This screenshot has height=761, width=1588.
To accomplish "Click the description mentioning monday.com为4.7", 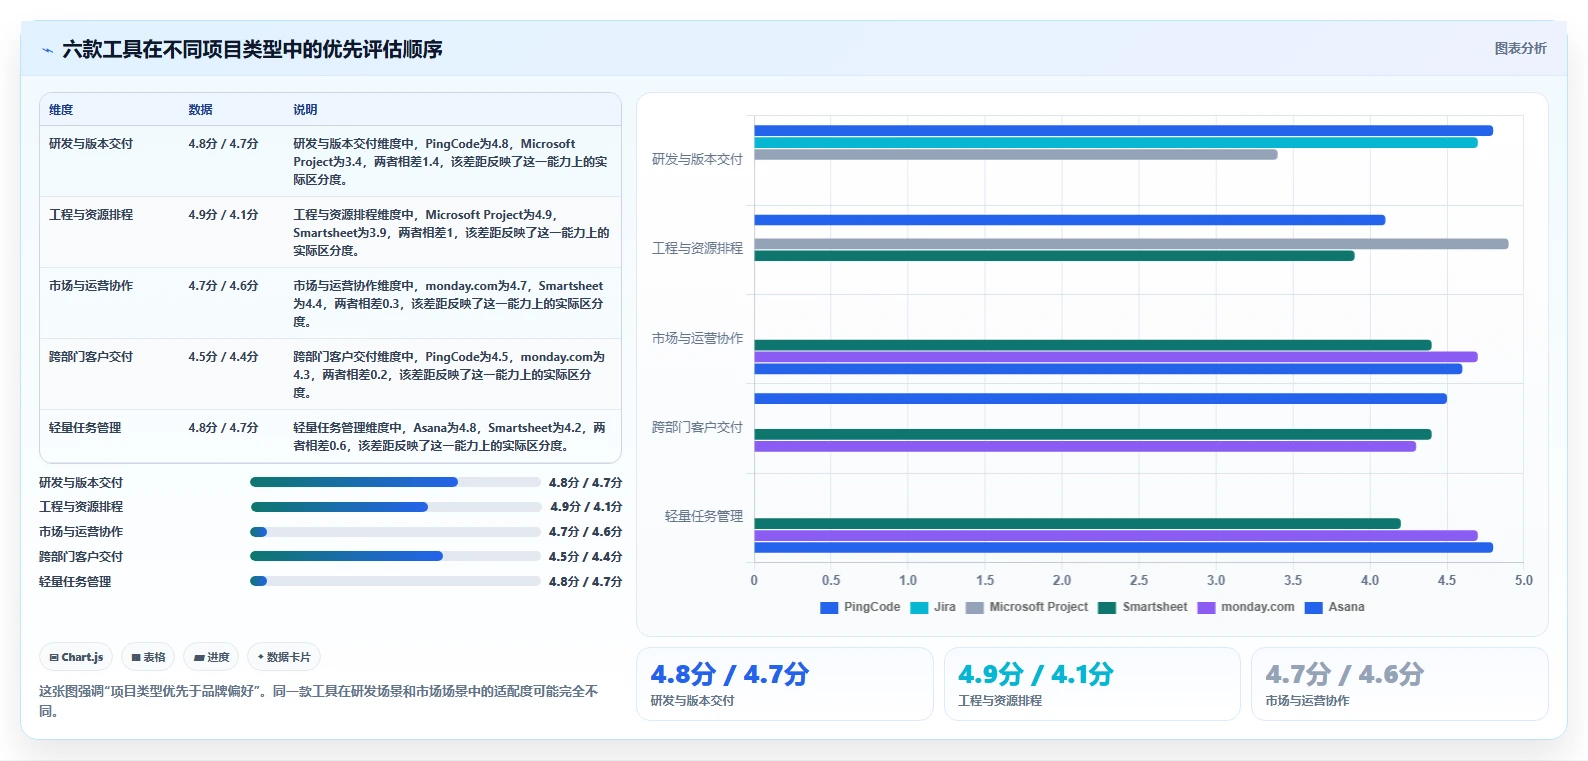I will point(450,304).
